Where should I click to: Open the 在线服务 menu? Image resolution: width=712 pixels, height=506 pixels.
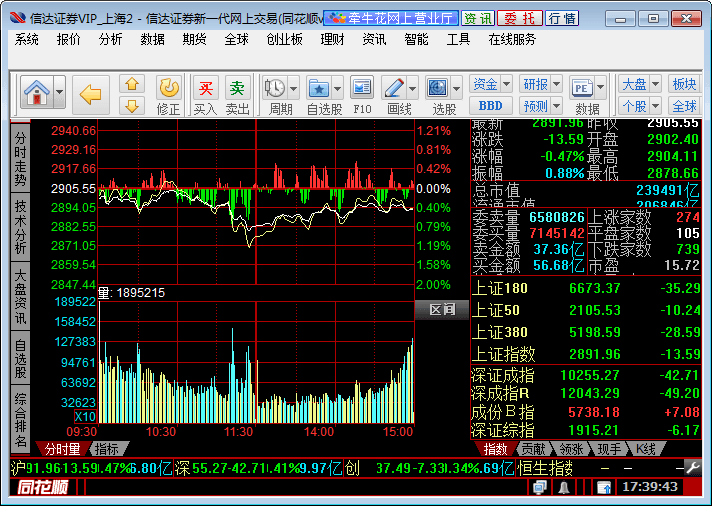pos(512,40)
